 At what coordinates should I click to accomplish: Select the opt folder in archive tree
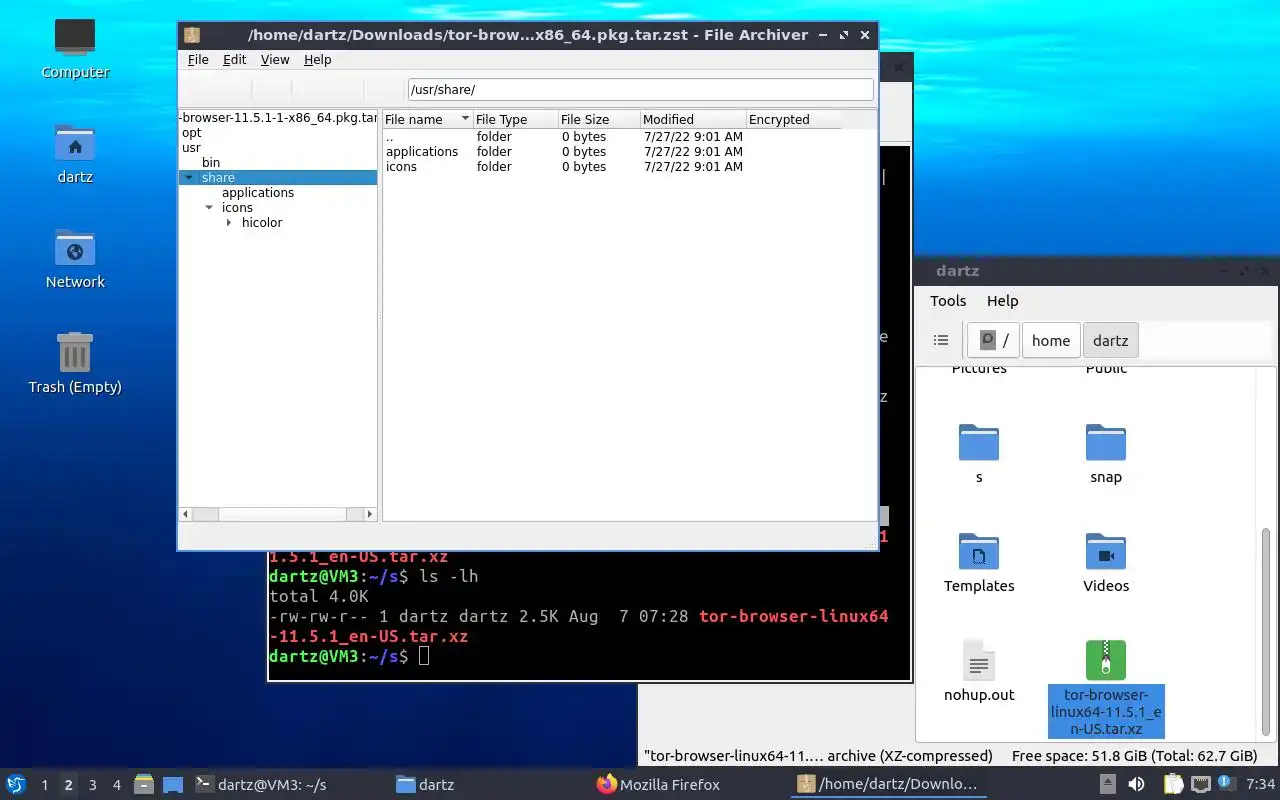191,133
